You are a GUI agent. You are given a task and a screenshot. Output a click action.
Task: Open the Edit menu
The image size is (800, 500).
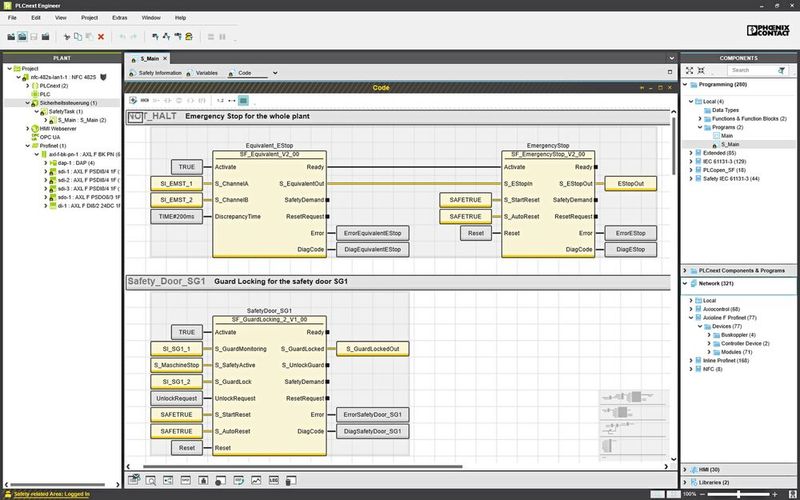pyautogui.click(x=36, y=18)
